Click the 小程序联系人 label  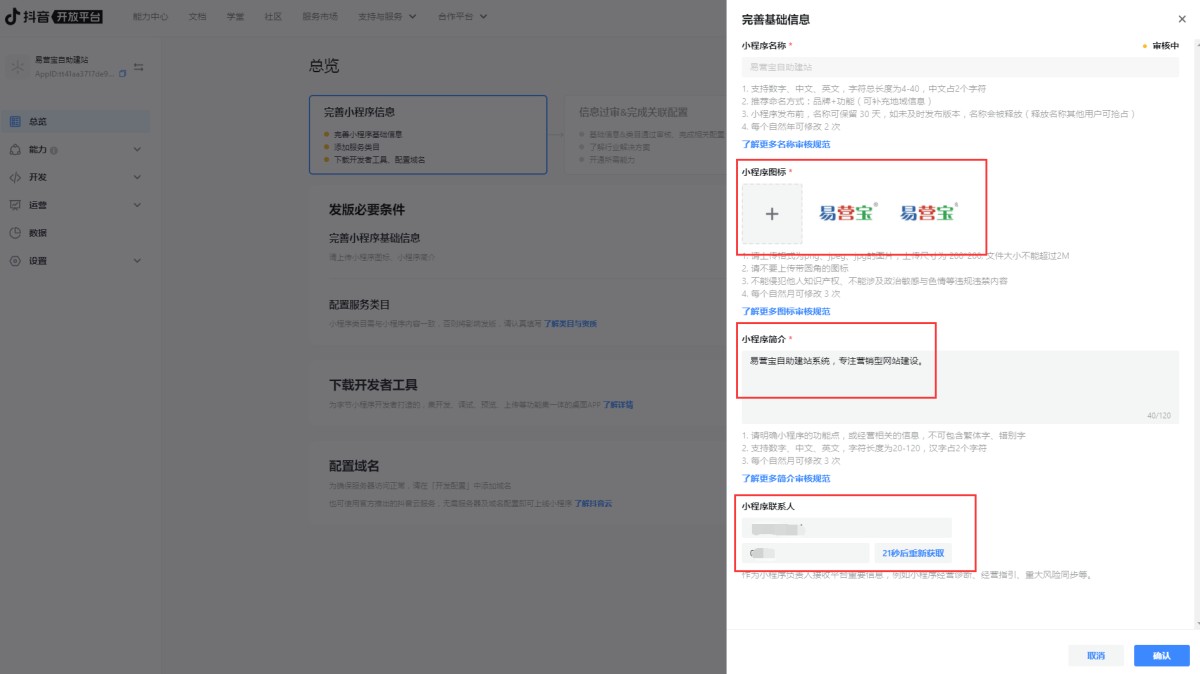[768, 506]
